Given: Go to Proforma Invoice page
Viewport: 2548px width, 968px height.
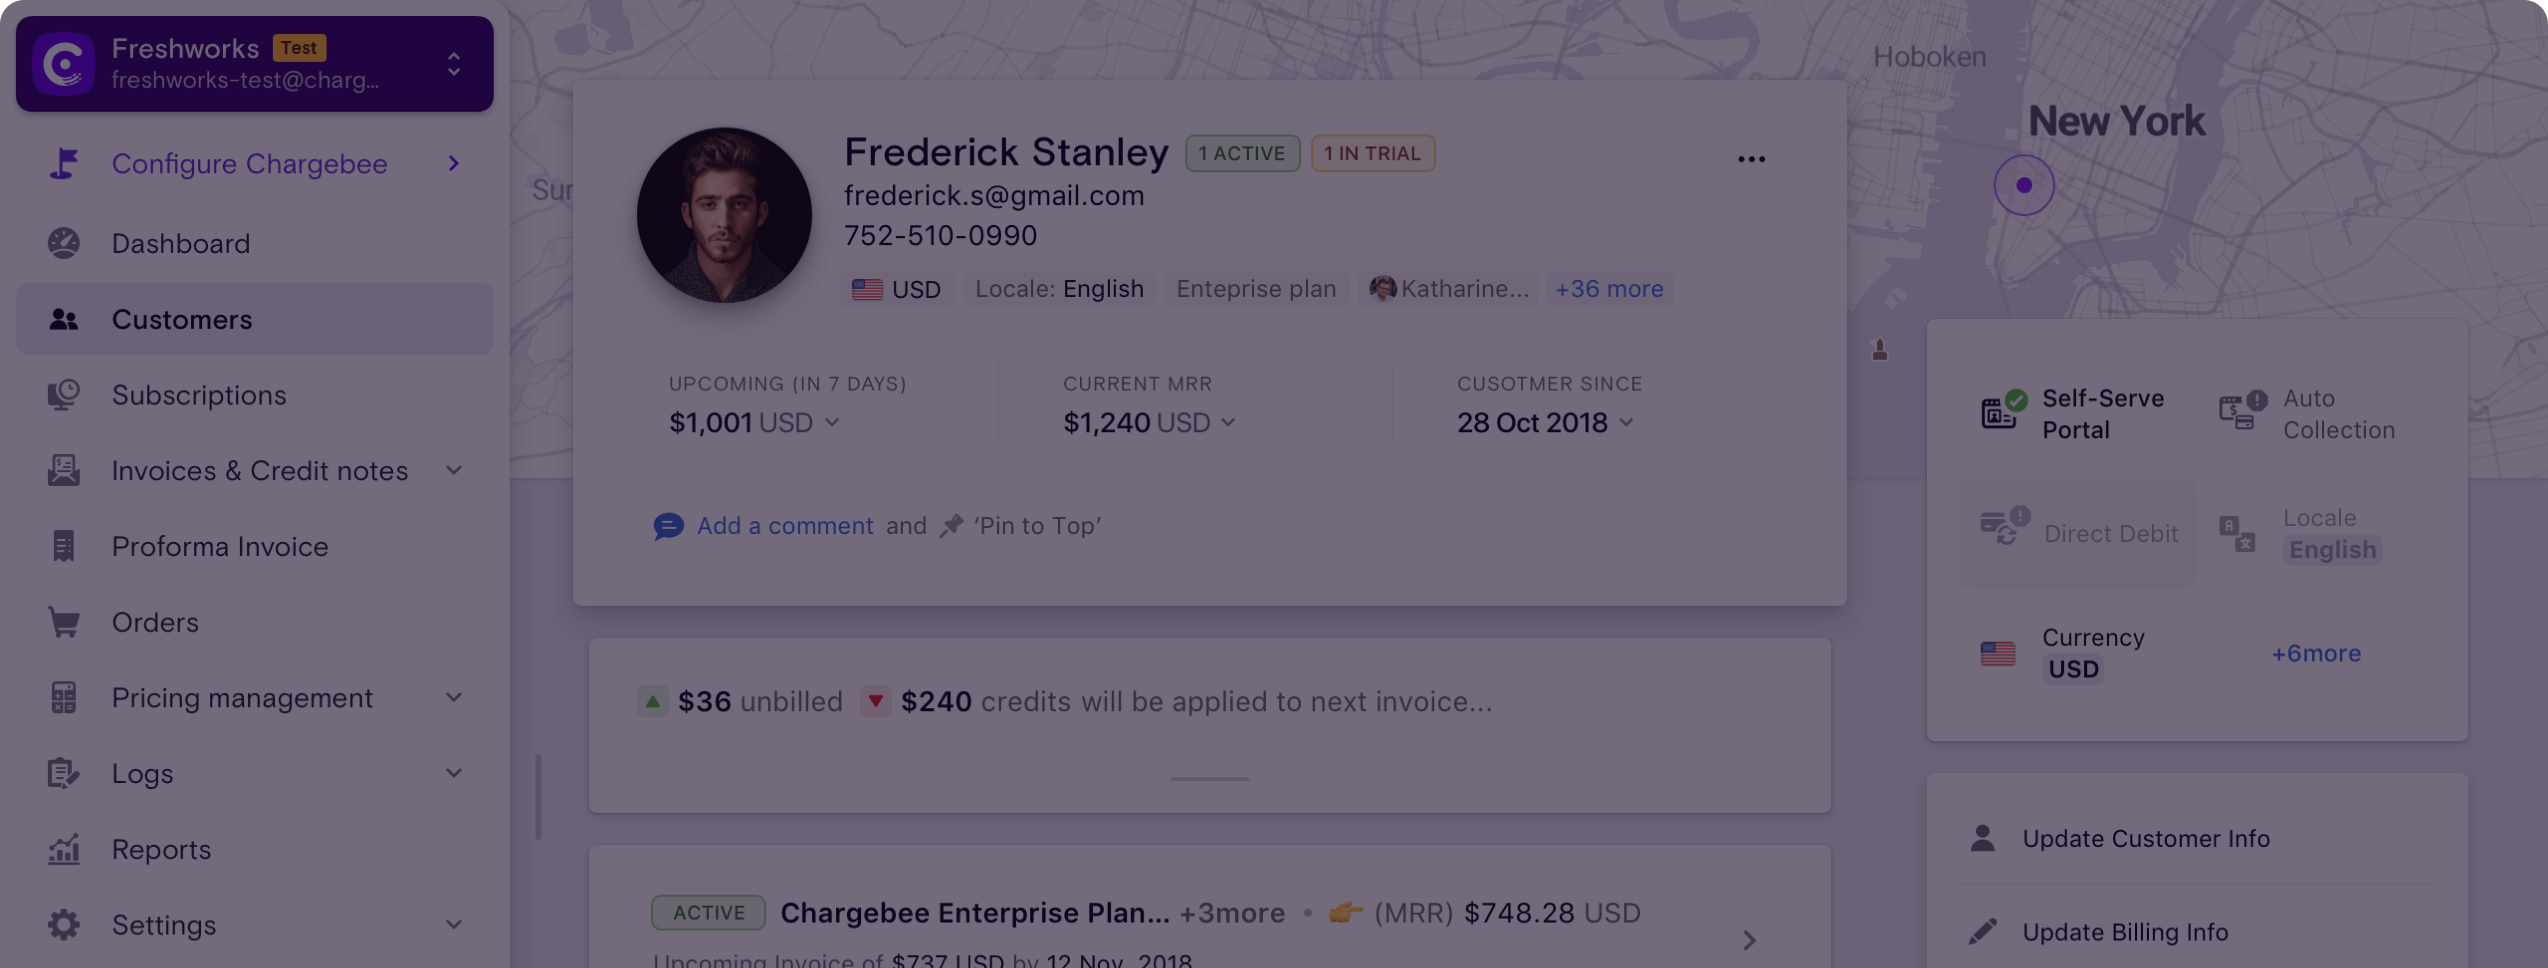Looking at the screenshot, I should pos(220,546).
